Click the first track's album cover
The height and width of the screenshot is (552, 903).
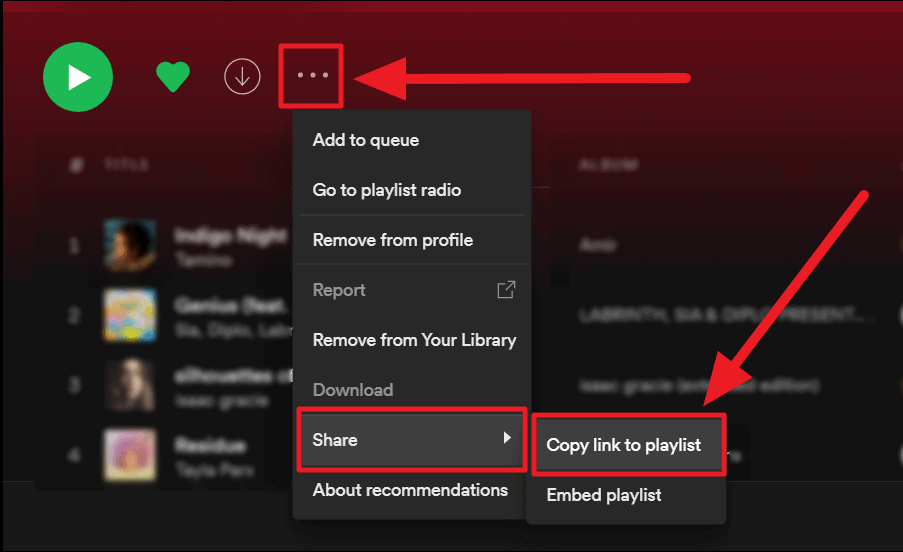click(x=130, y=245)
